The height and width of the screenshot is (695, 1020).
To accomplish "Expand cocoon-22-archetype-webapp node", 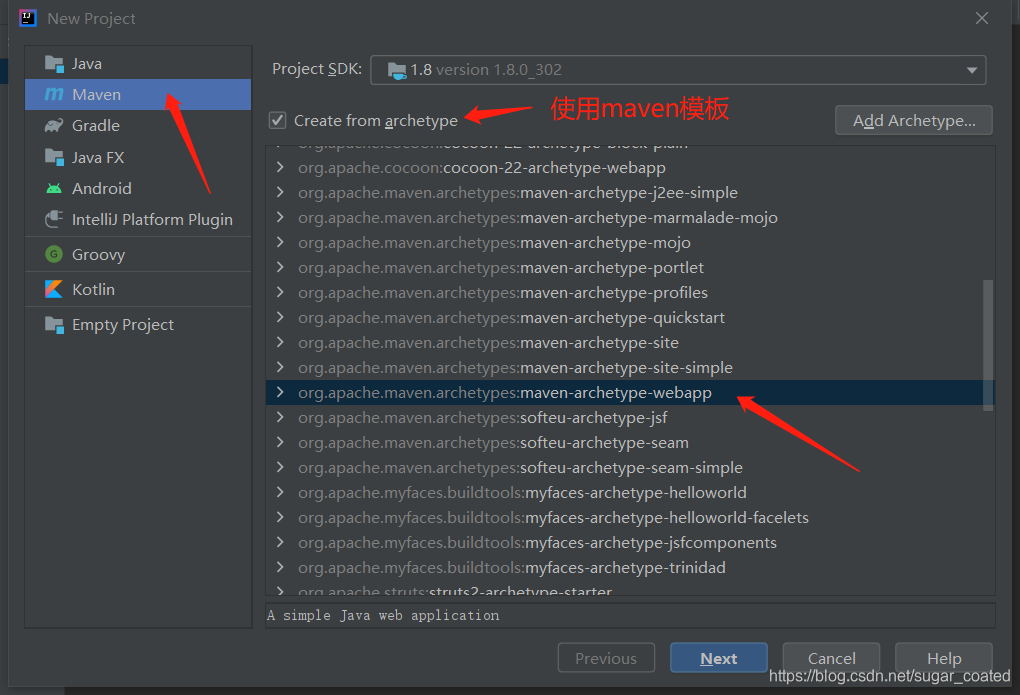I will click(x=280, y=167).
